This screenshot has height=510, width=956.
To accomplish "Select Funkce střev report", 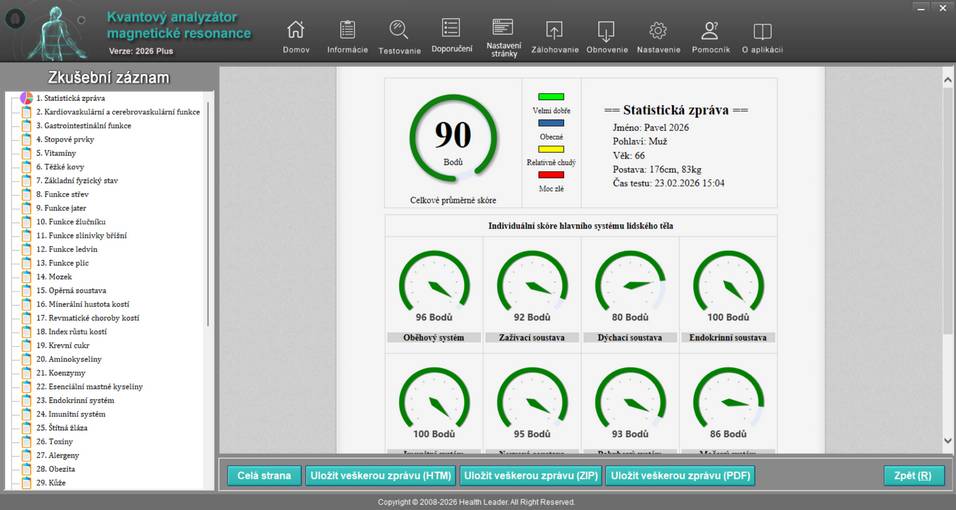I will [62, 194].
